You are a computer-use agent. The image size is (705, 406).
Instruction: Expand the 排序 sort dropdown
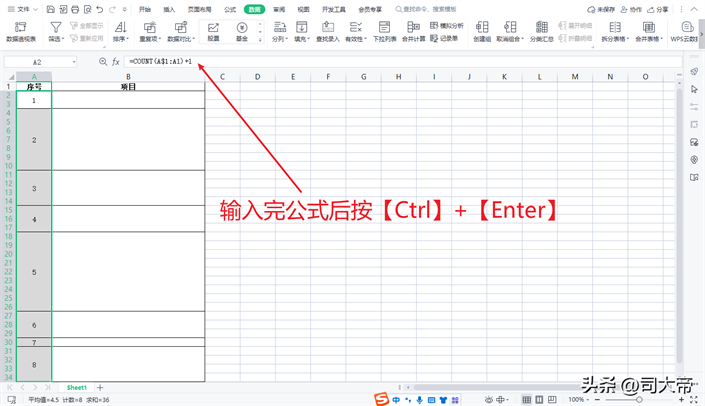[x=119, y=39]
